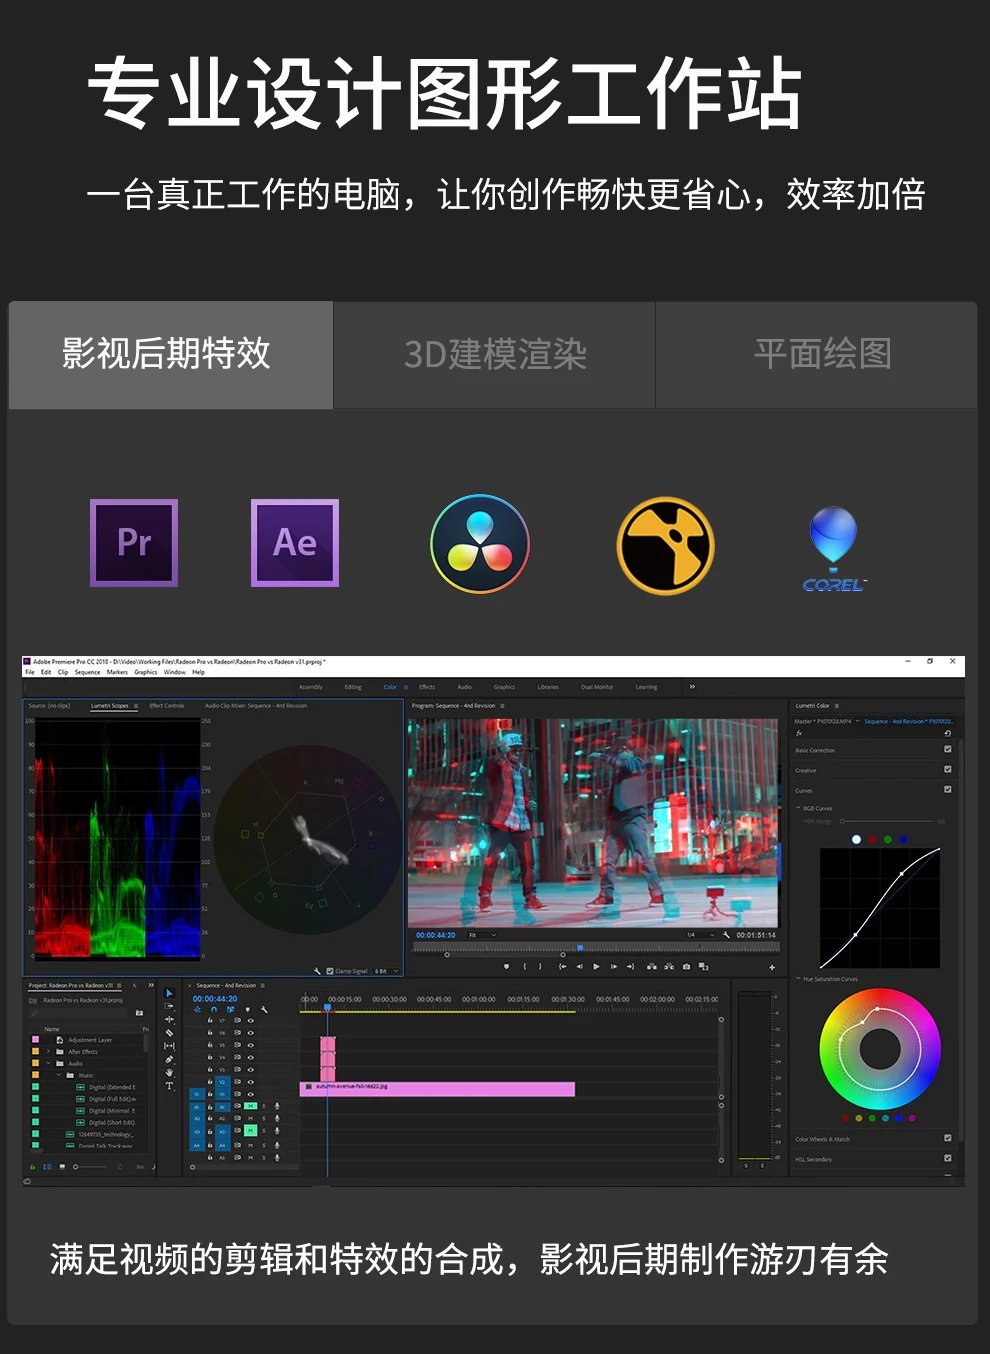Click the Mark Out brace button
Viewport: 990px width, 1354px height.
click(x=540, y=966)
